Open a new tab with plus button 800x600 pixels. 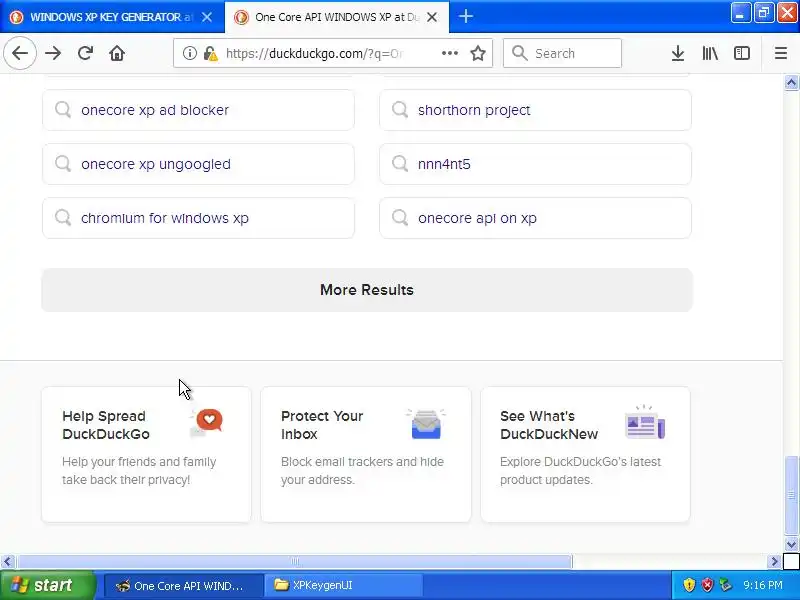pos(465,17)
